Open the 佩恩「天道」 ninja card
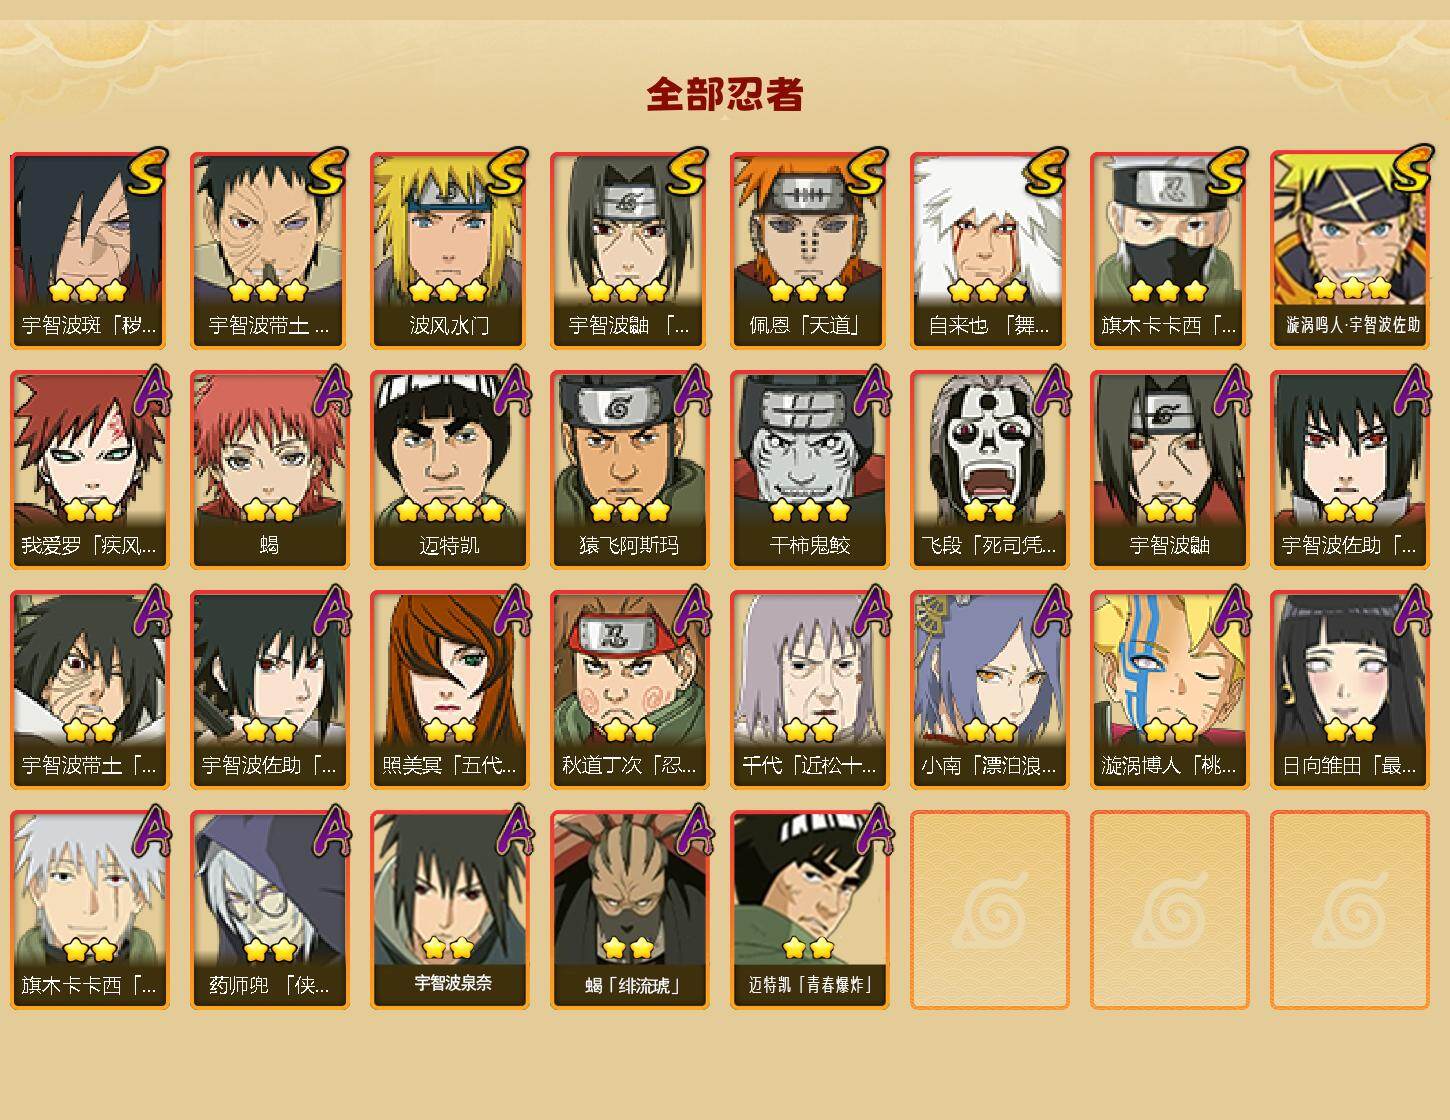The height and width of the screenshot is (1120, 1450). (809, 250)
